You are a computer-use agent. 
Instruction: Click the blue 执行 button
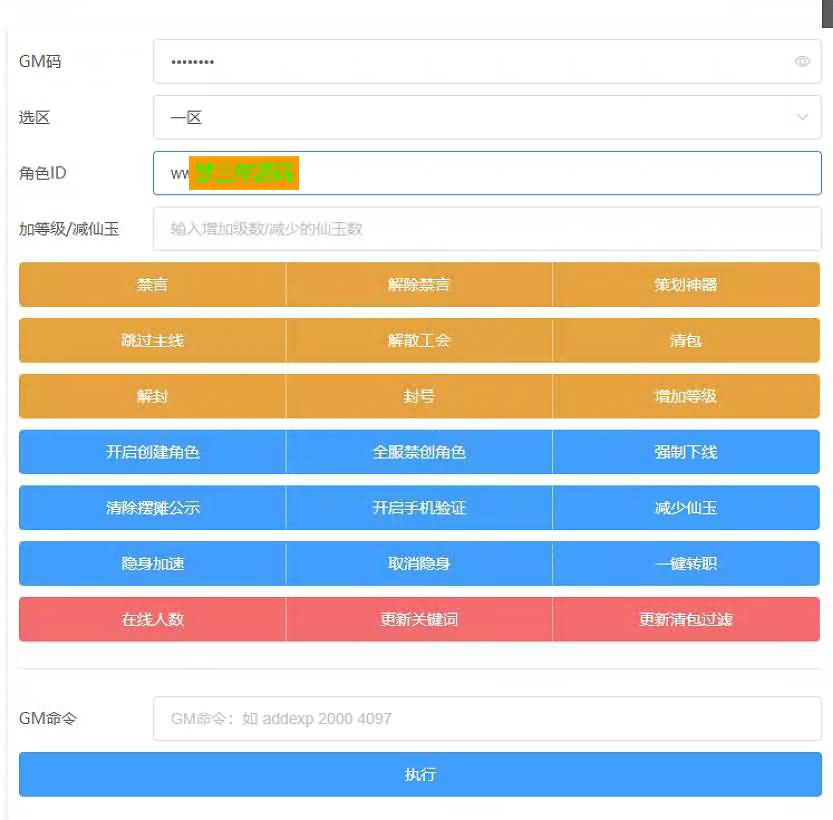click(420, 774)
